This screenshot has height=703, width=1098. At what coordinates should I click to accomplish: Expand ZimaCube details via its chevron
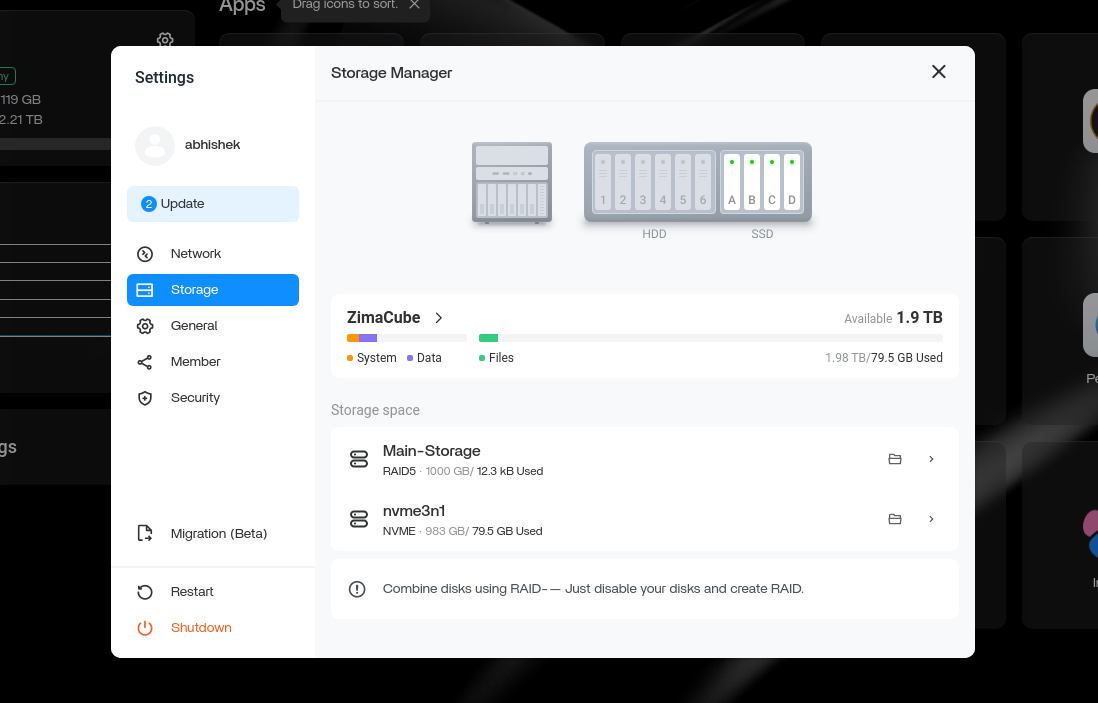pos(439,317)
